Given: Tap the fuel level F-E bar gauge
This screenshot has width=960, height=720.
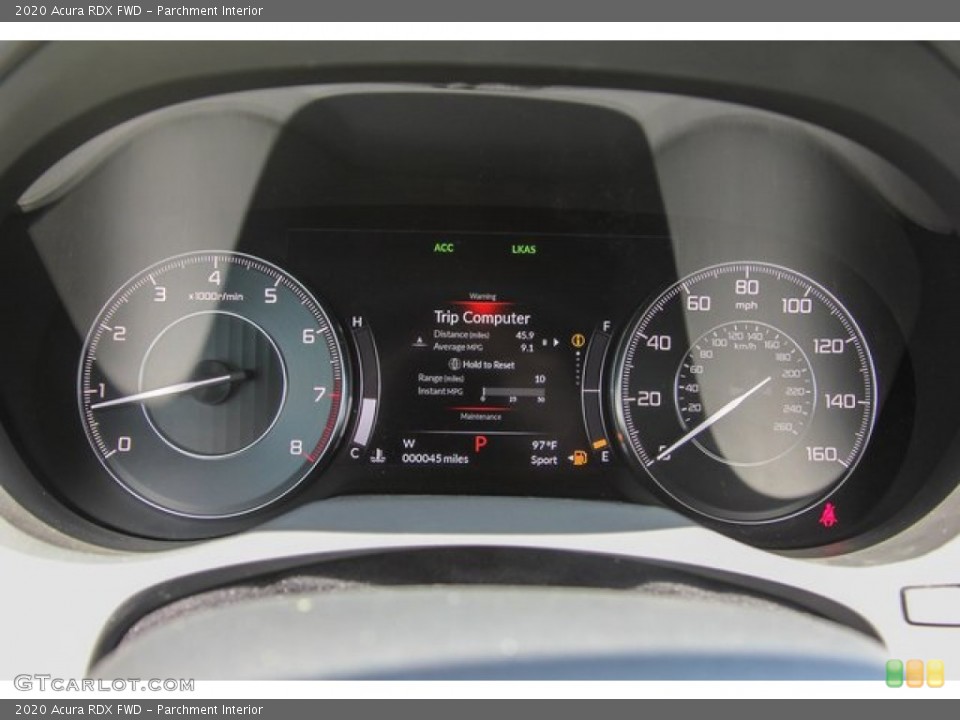Looking at the screenshot, I should pos(597,392).
